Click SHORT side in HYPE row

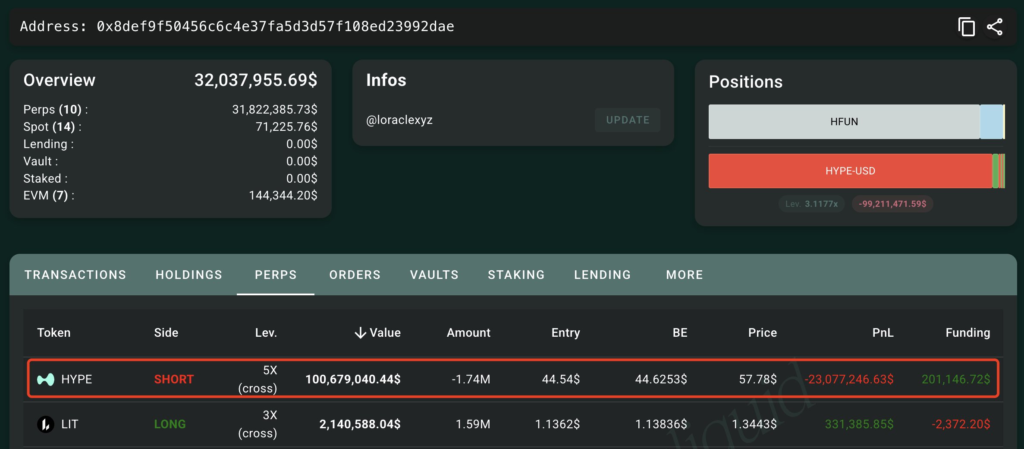174,379
